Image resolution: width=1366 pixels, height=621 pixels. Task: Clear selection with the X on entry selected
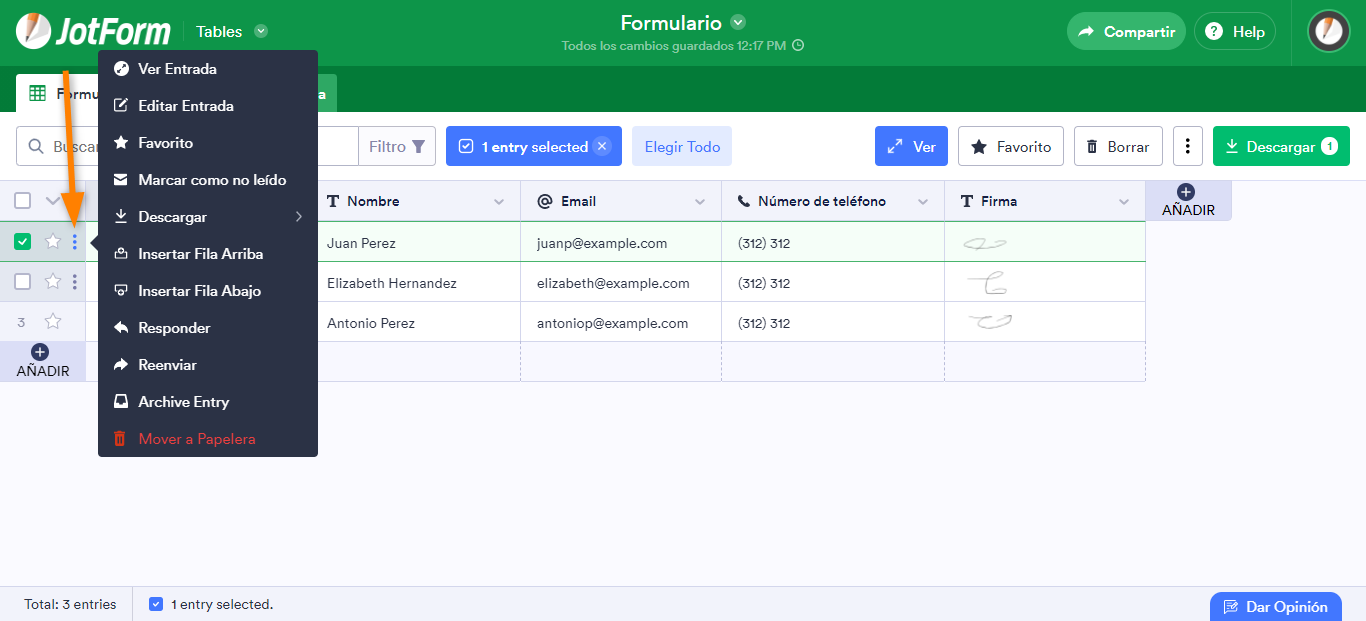pos(601,146)
